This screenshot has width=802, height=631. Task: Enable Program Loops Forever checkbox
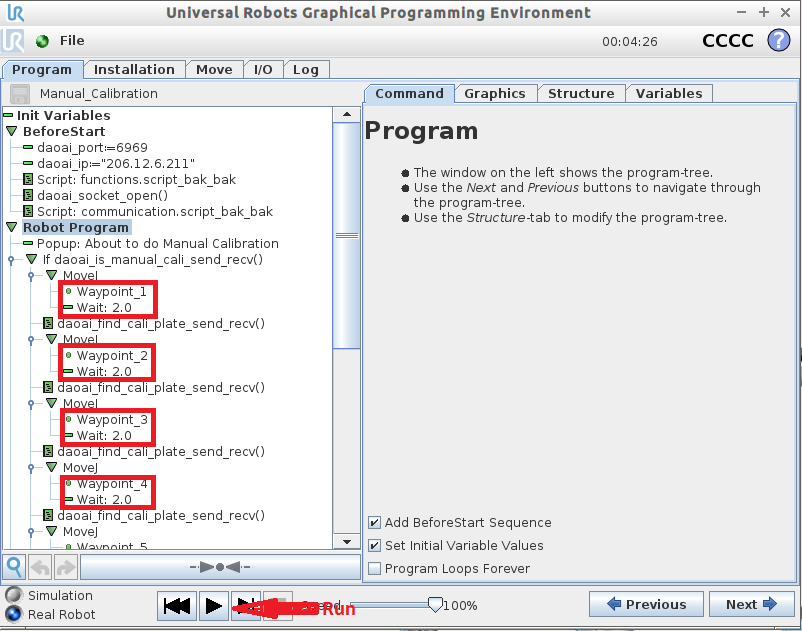coord(374,569)
